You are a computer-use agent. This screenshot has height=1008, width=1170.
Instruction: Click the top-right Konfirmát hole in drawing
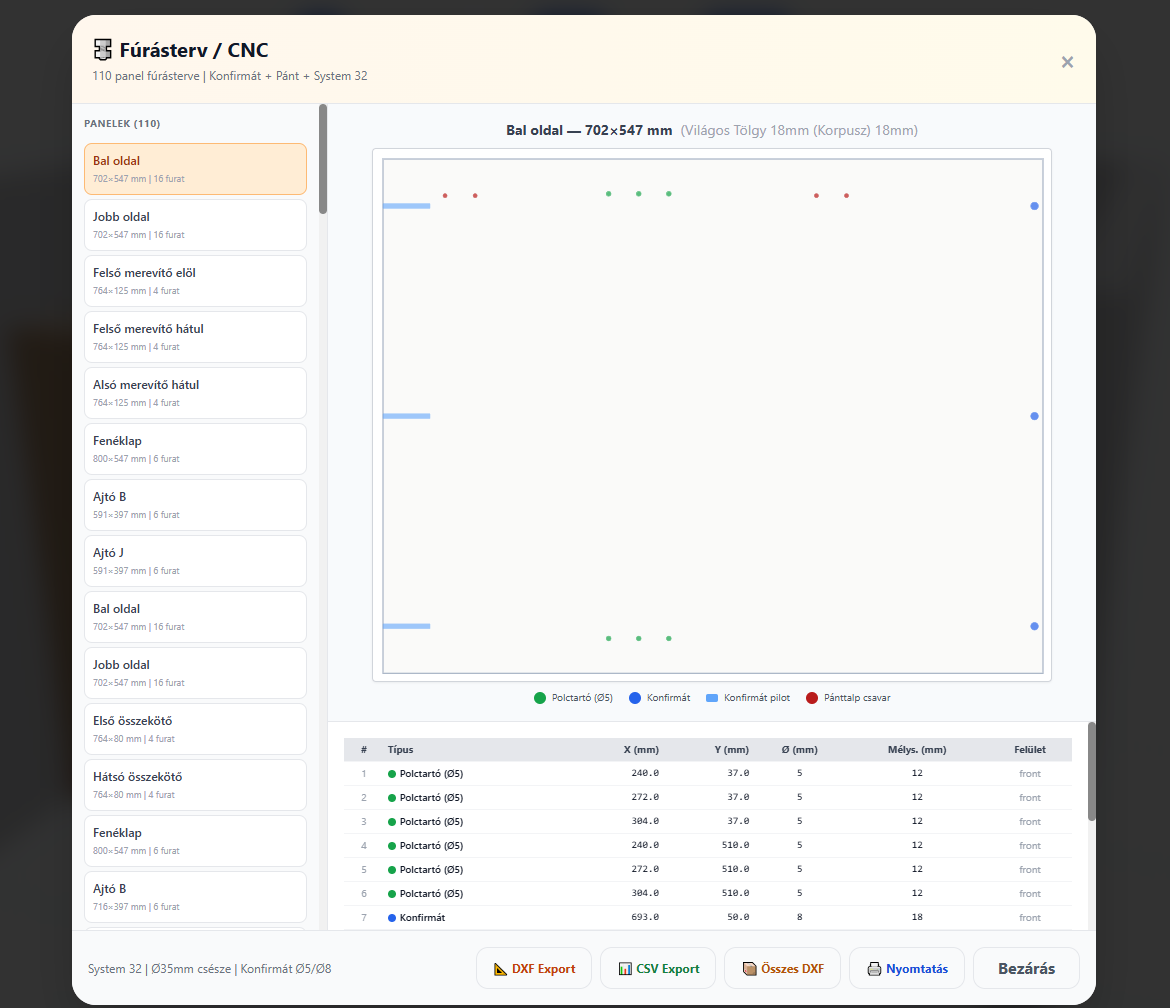pos(1034,206)
